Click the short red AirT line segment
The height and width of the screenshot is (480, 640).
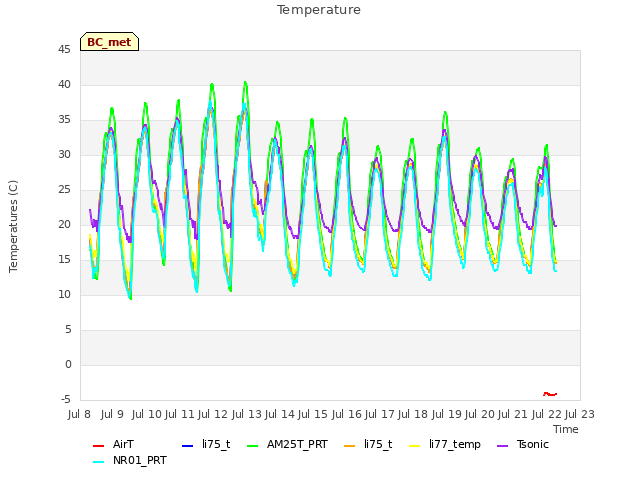click(x=550, y=394)
